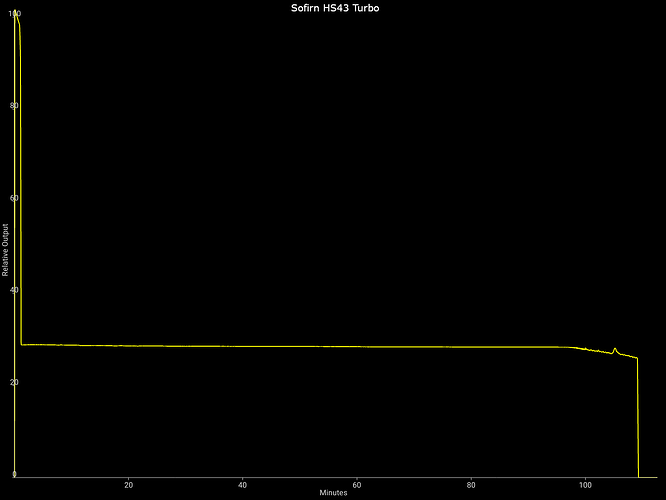This screenshot has height=500, width=666.
Task: Click the small bump near 105 minutes
Action: pyautogui.click(x=615, y=349)
